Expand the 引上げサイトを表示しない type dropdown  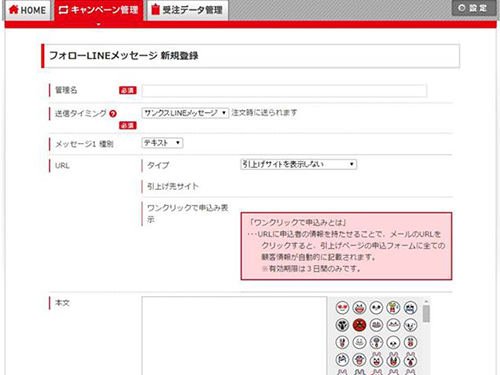pos(299,164)
